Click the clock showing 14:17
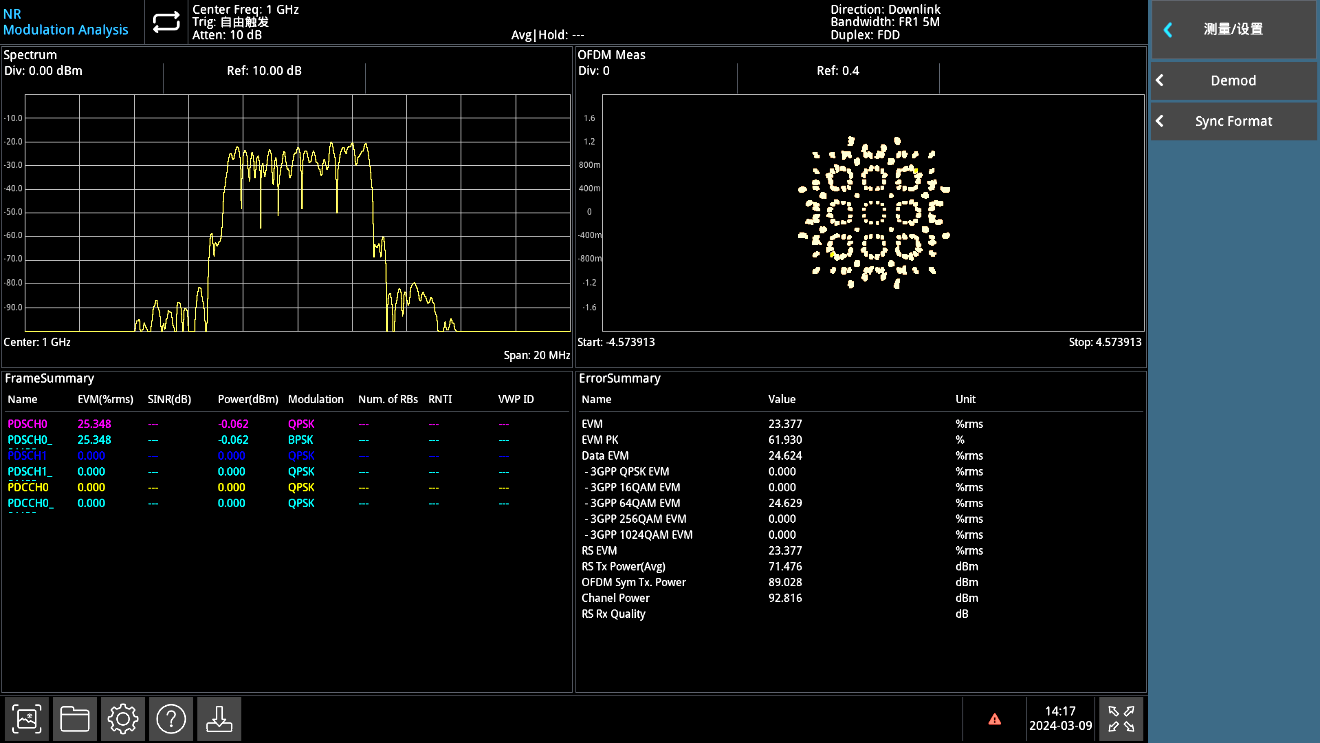The width and height of the screenshot is (1320, 743). [x=1061, y=711]
